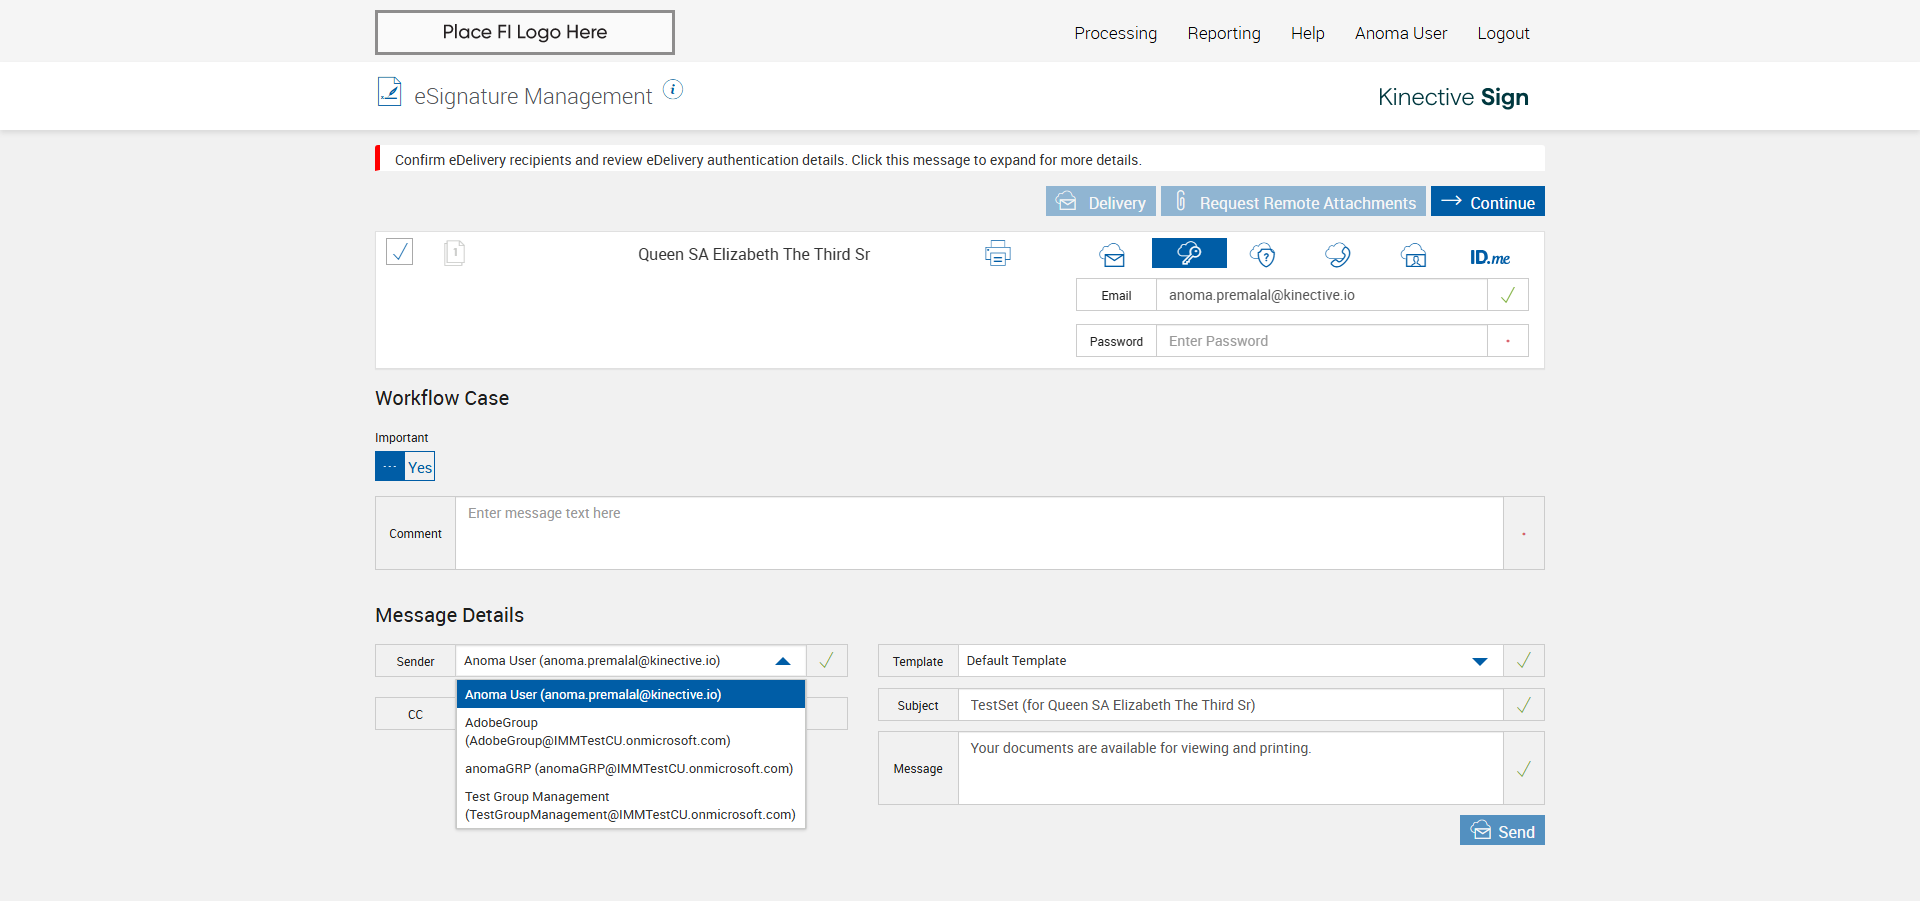
Task: Click the printer icon for the recipient
Action: click(997, 254)
